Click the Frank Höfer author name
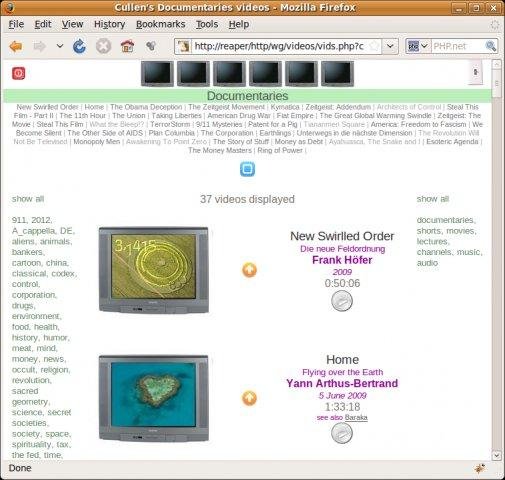Image resolution: width=505 pixels, height=480 pixels. click(342, 260)
